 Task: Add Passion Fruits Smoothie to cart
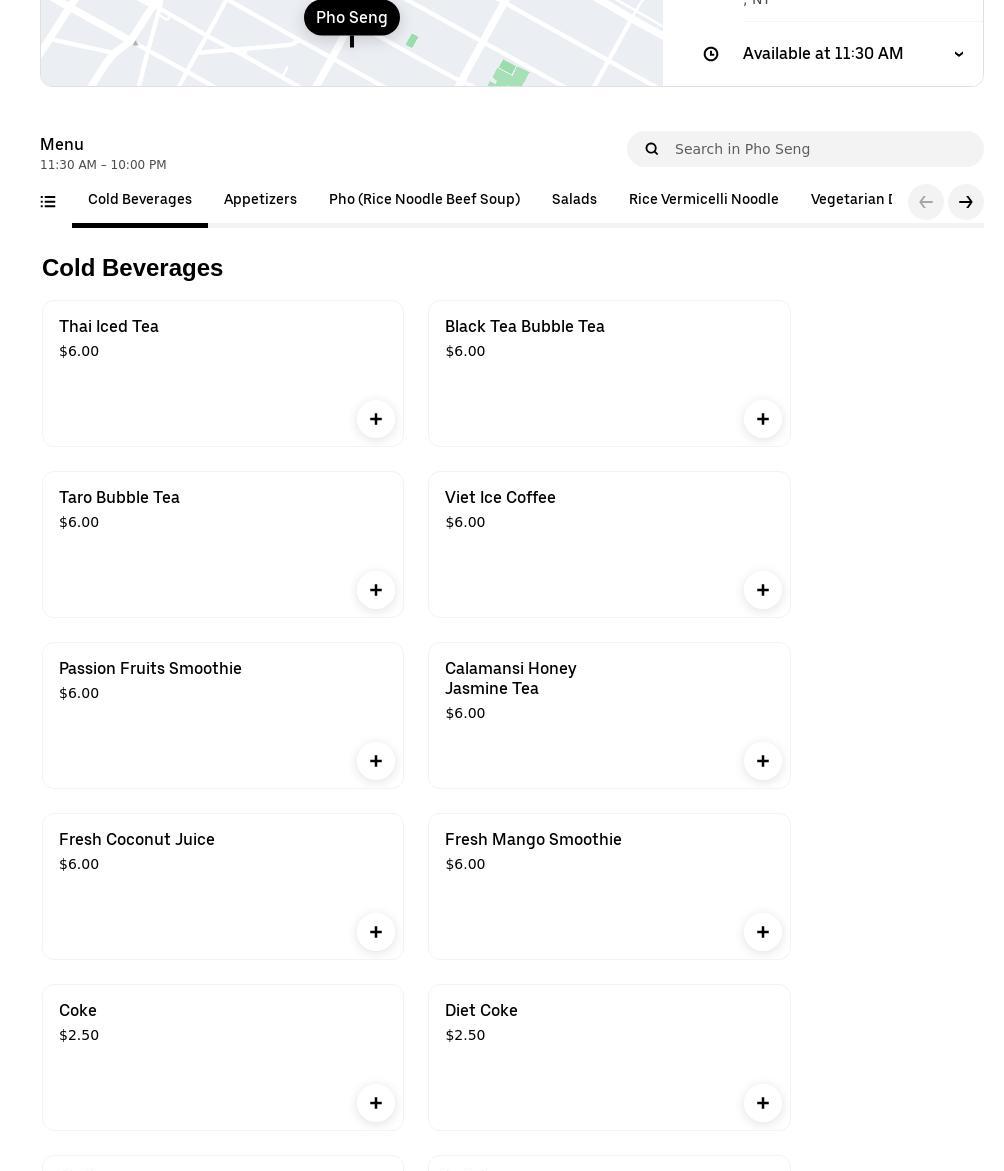(x=376, y=761)
